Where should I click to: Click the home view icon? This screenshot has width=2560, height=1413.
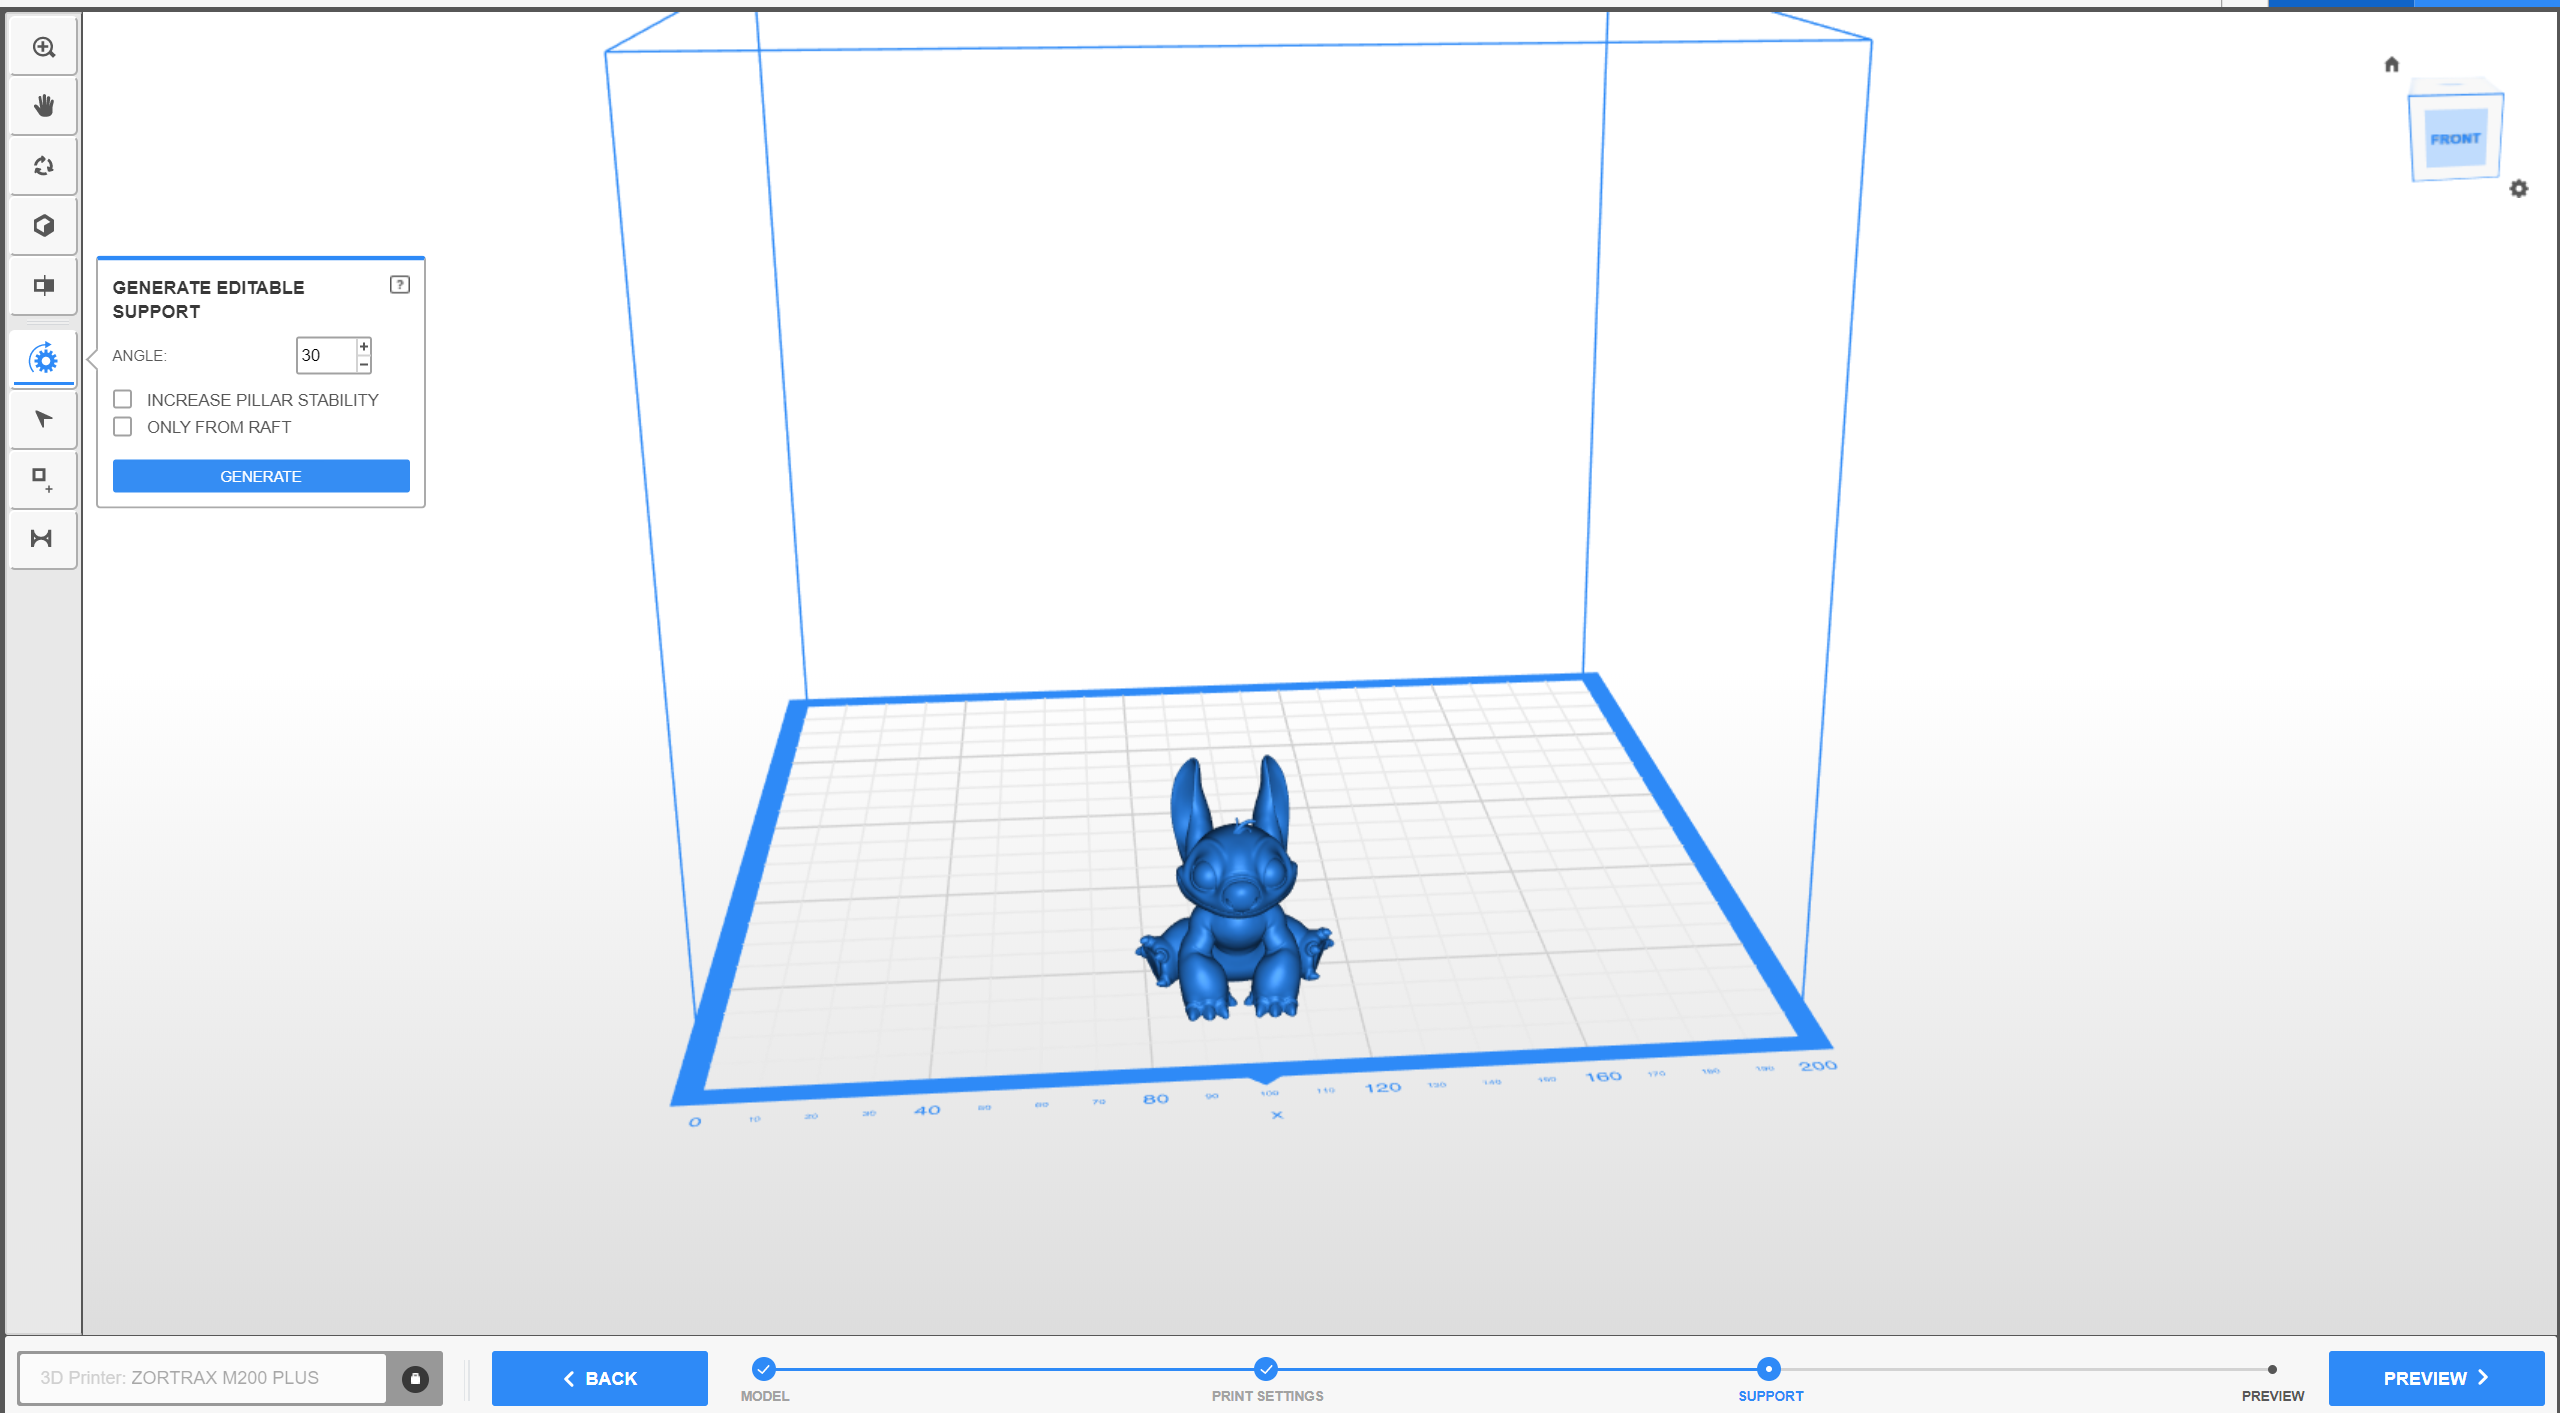click(2391, 65)
